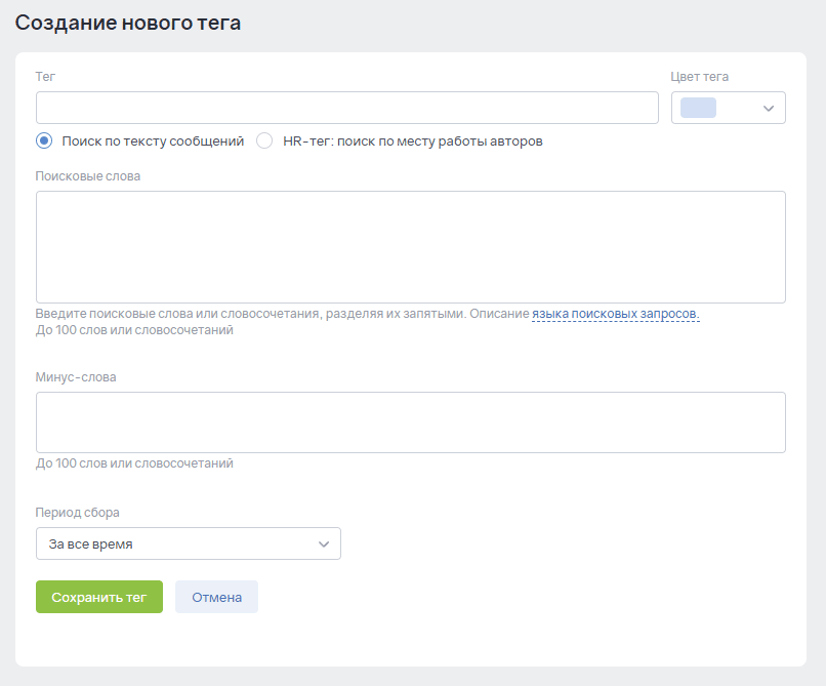
Task: Click the HR-тег: поиск по месту работы авторов label
Action: (x=412, y=141)
